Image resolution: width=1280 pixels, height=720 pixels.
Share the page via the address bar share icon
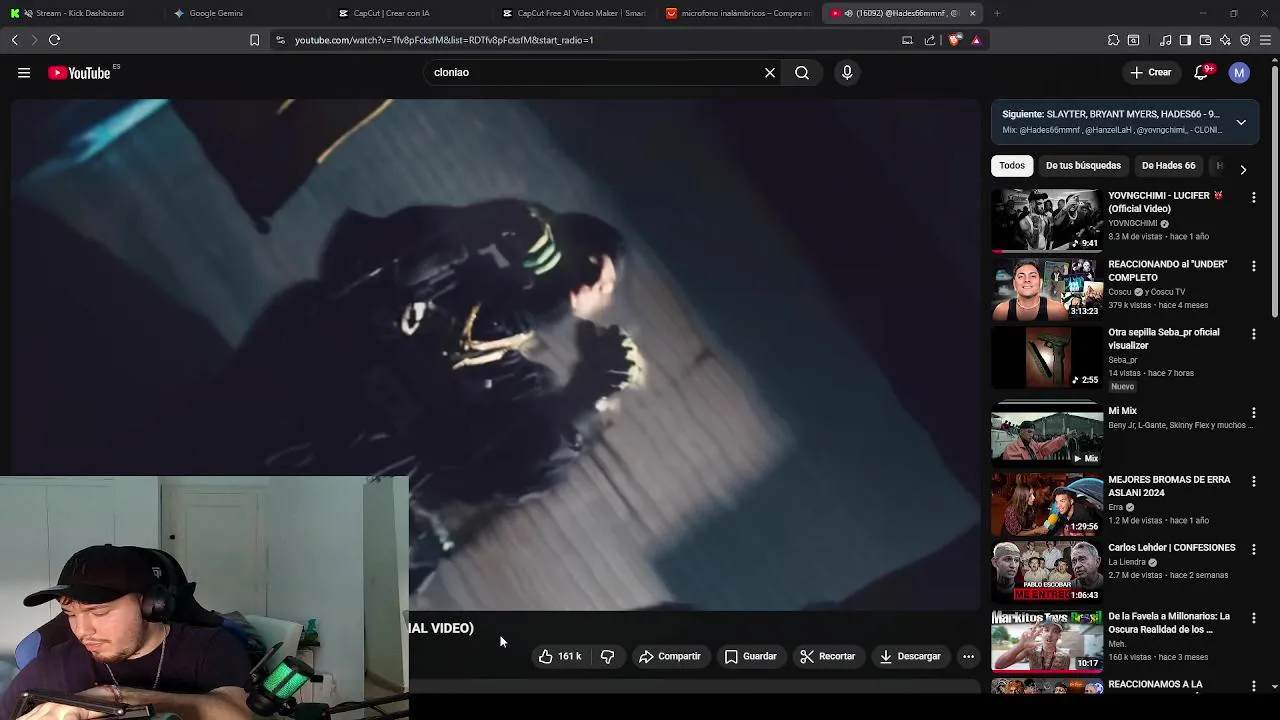point(930,40)
